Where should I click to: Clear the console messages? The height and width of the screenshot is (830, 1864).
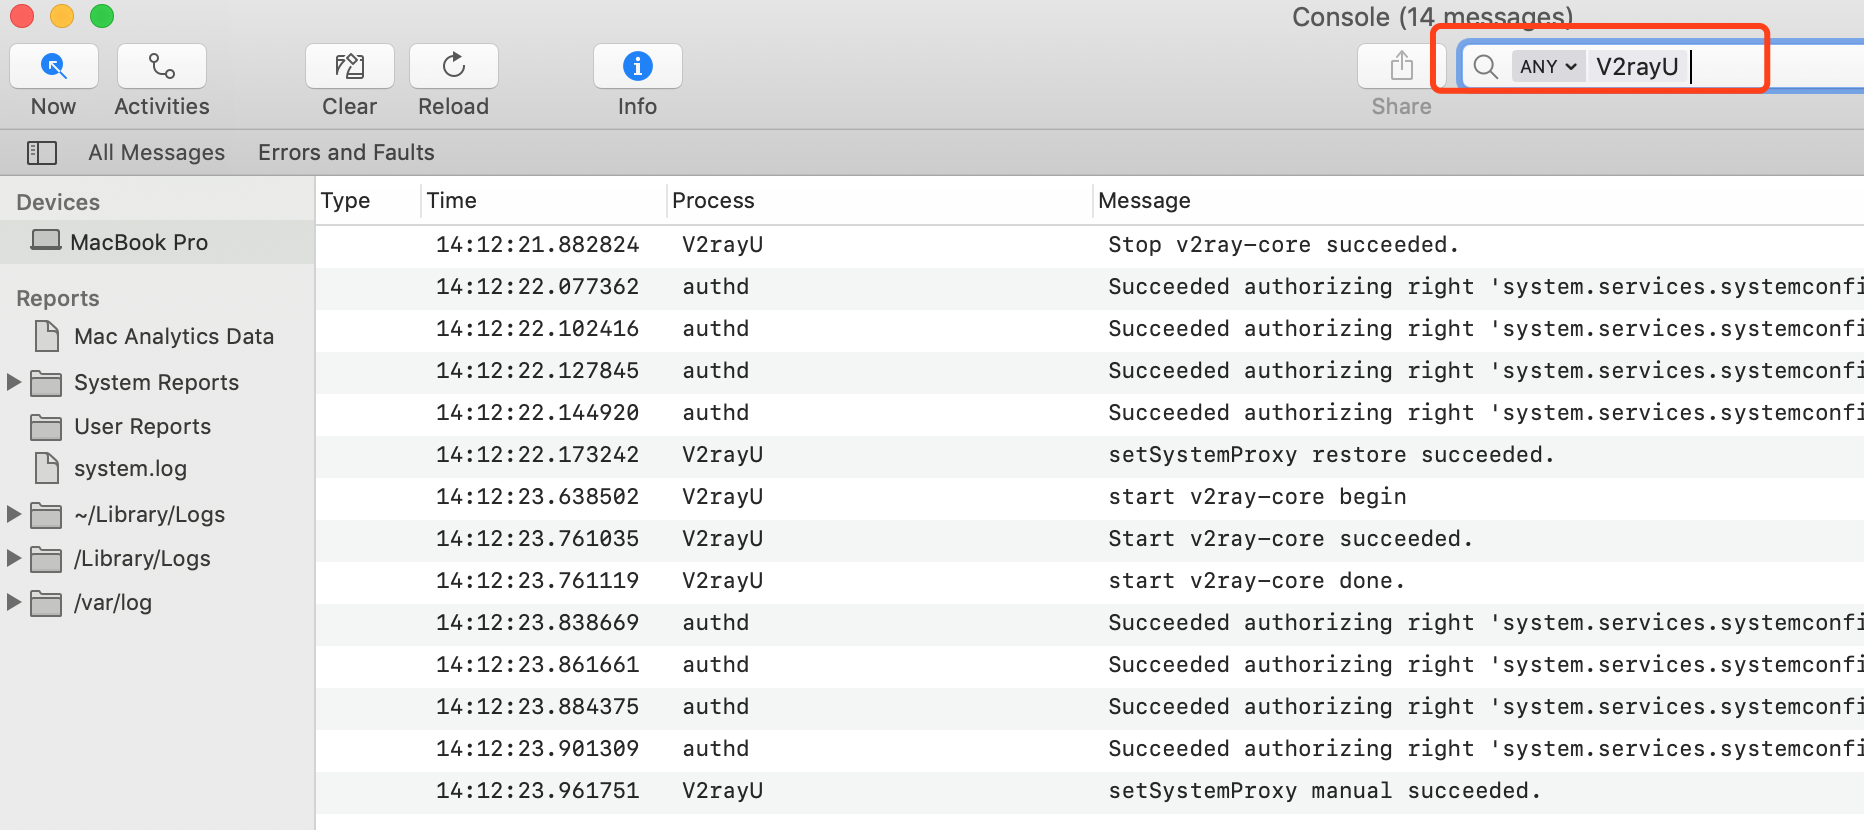point(349,67)
